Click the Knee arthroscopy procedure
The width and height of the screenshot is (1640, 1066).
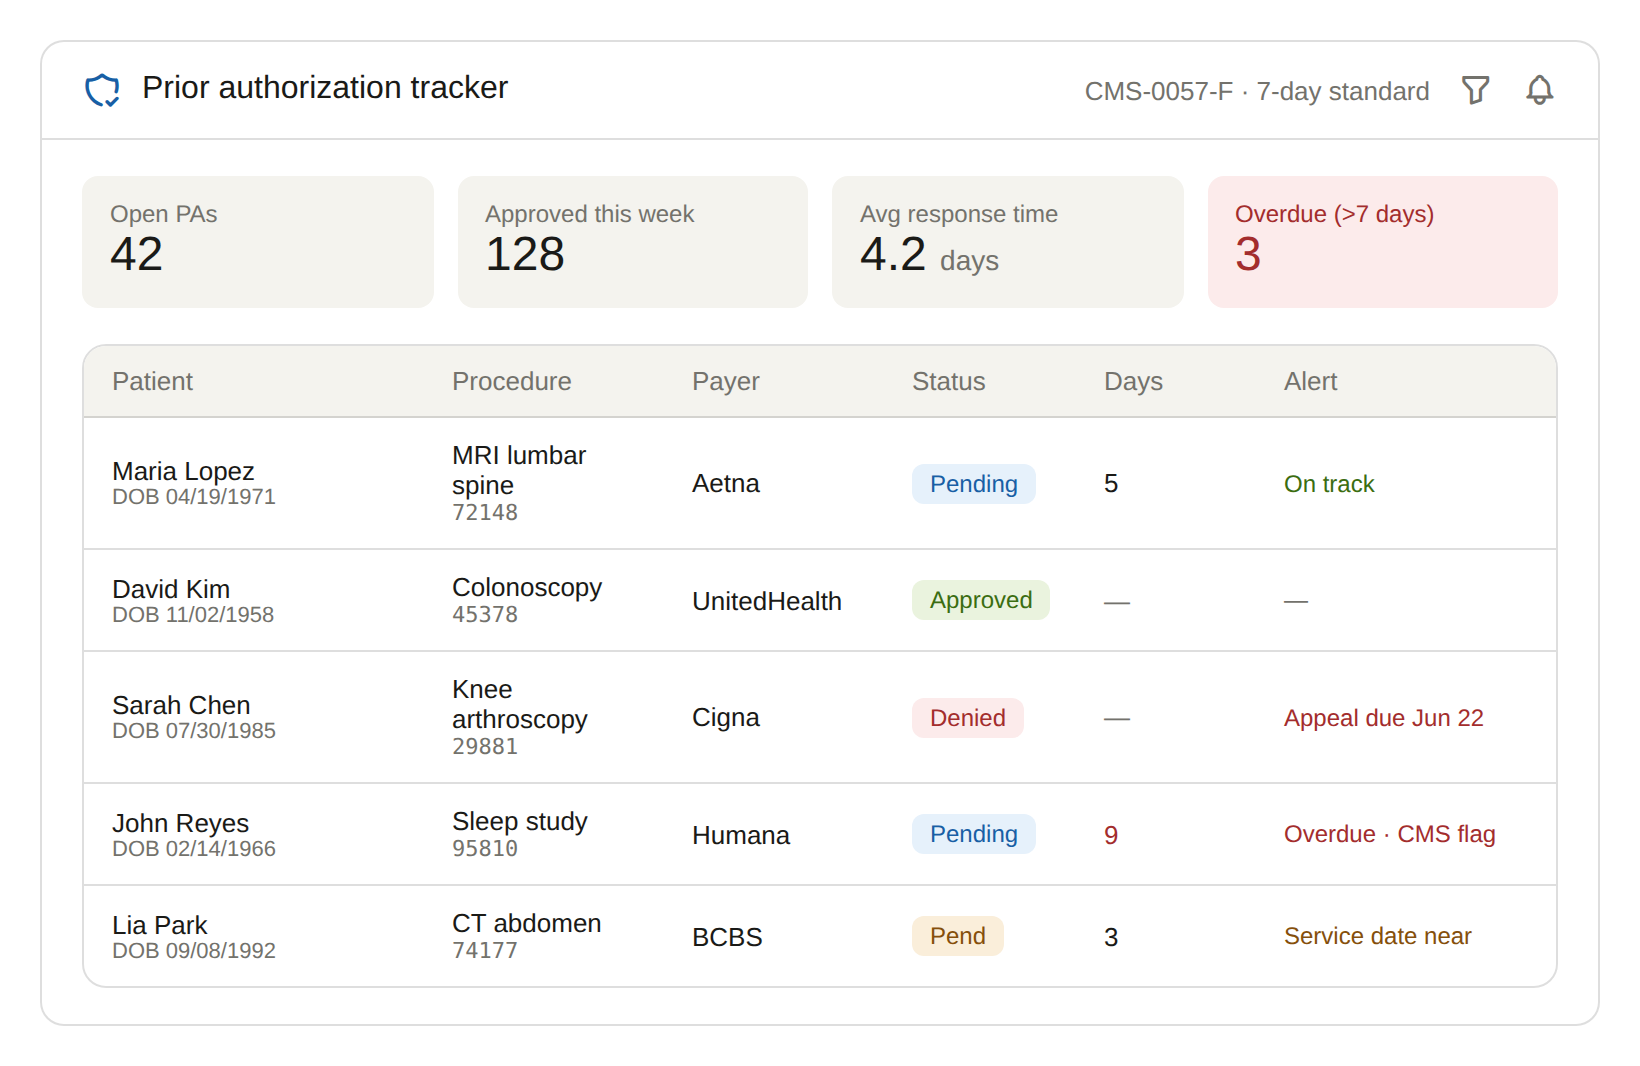[x=520, y=704]
